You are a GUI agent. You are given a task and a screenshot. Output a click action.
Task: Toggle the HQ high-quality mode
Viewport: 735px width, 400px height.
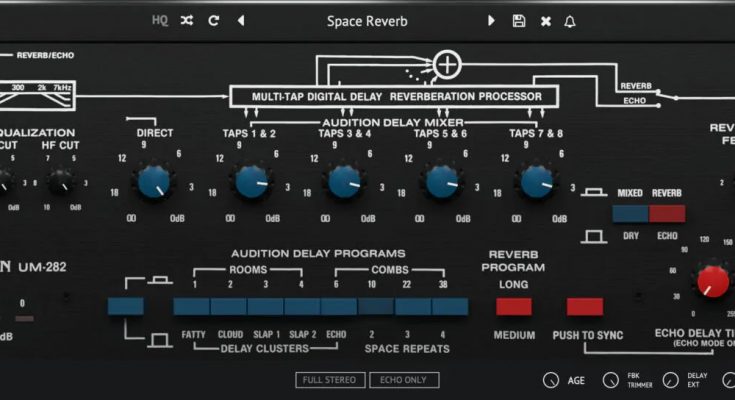(160, 21)
